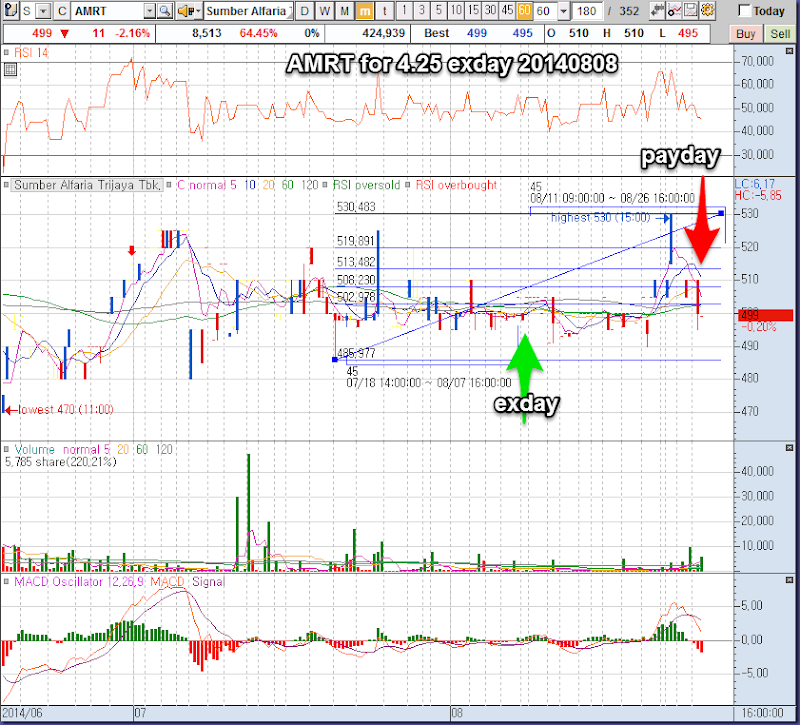Click the Best bid value 499

[x=477, y=34]
